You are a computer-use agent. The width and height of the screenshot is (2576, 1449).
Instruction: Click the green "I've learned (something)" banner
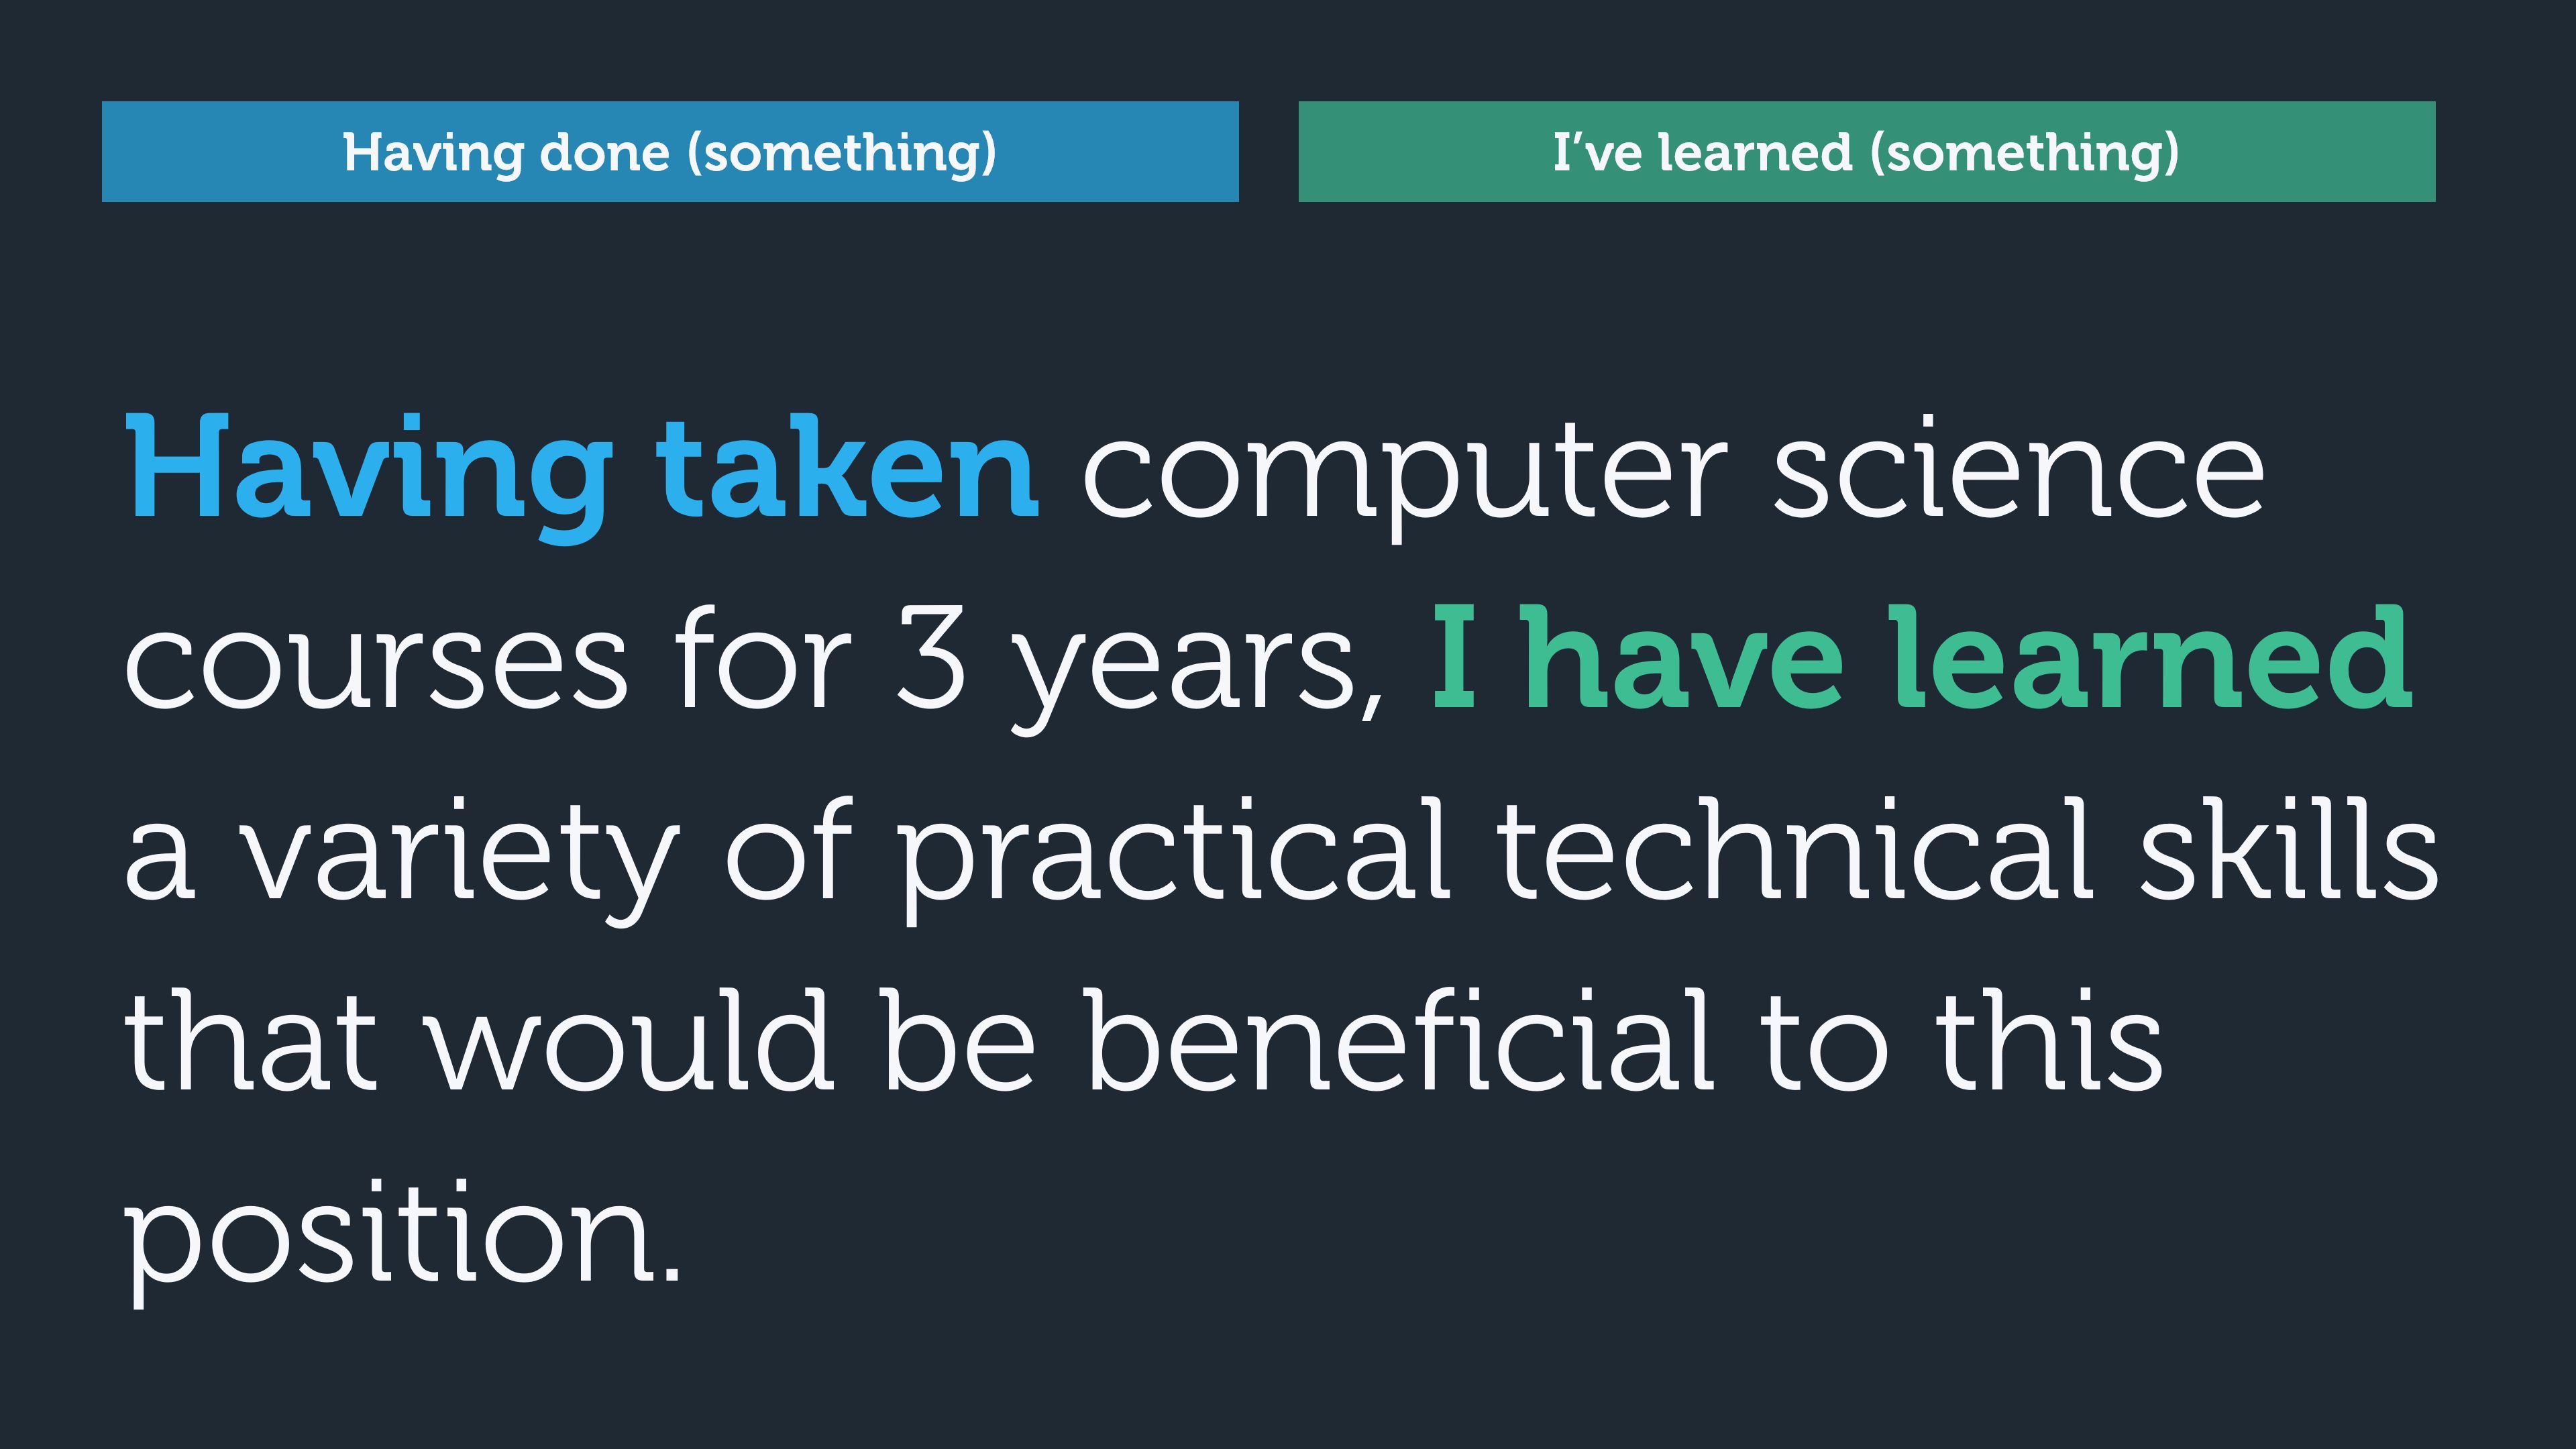(x=1866, y=152)
